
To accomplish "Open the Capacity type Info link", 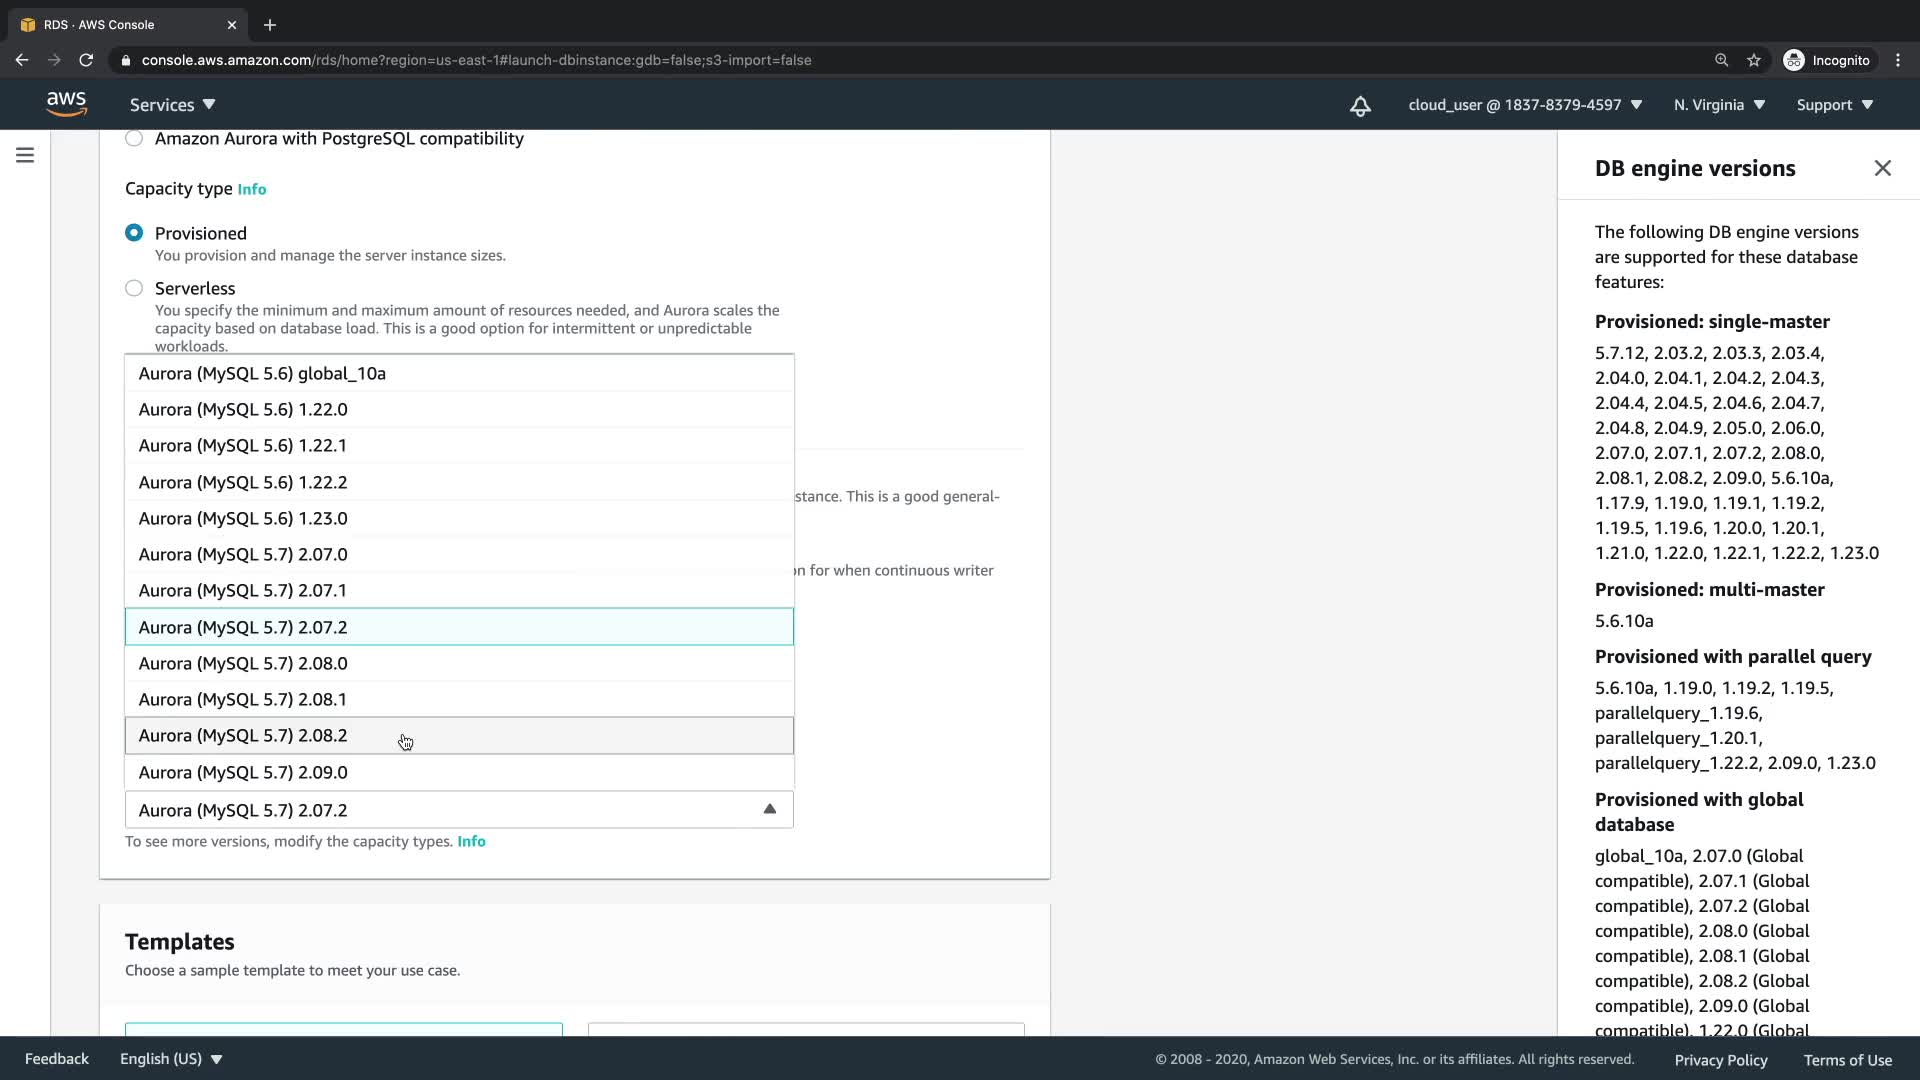I will pos(251,189).
